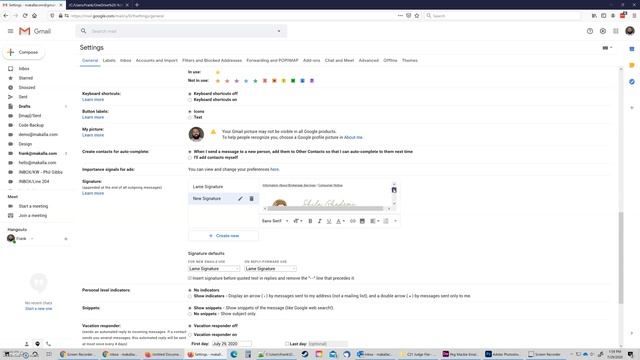The width and height of the screenshot is (640, 360).
Task: Open Google Keep side panel icon
Action: pyautogui.click(x=632, y=65)
